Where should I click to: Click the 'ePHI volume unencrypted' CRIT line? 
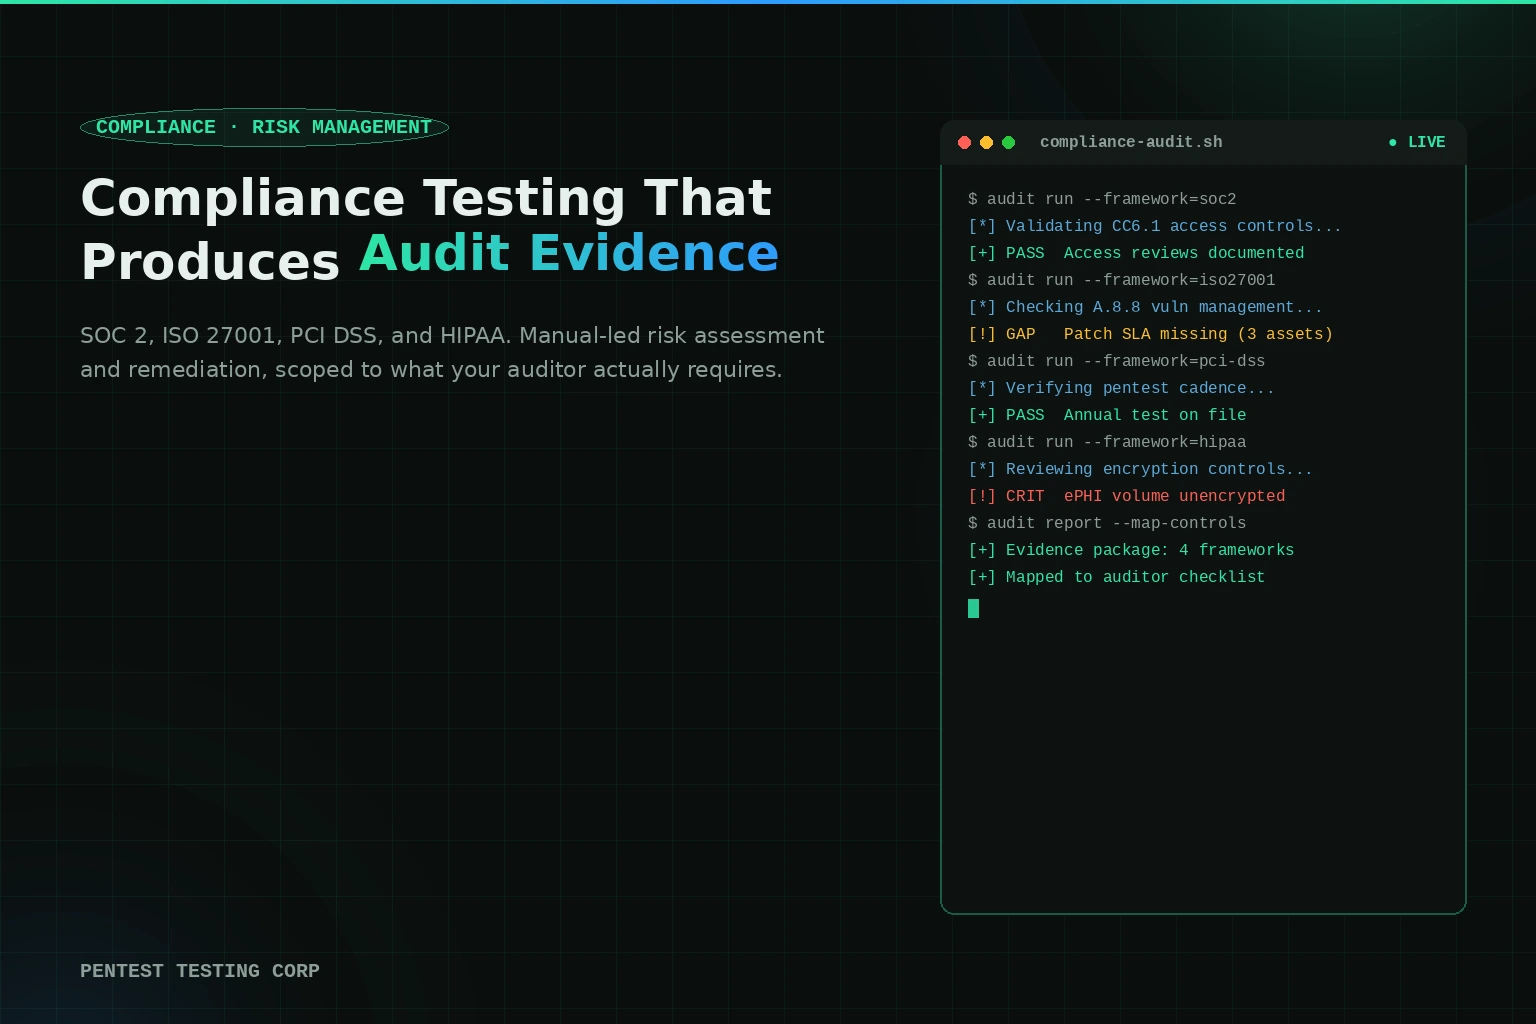[x=1126, y=496]
